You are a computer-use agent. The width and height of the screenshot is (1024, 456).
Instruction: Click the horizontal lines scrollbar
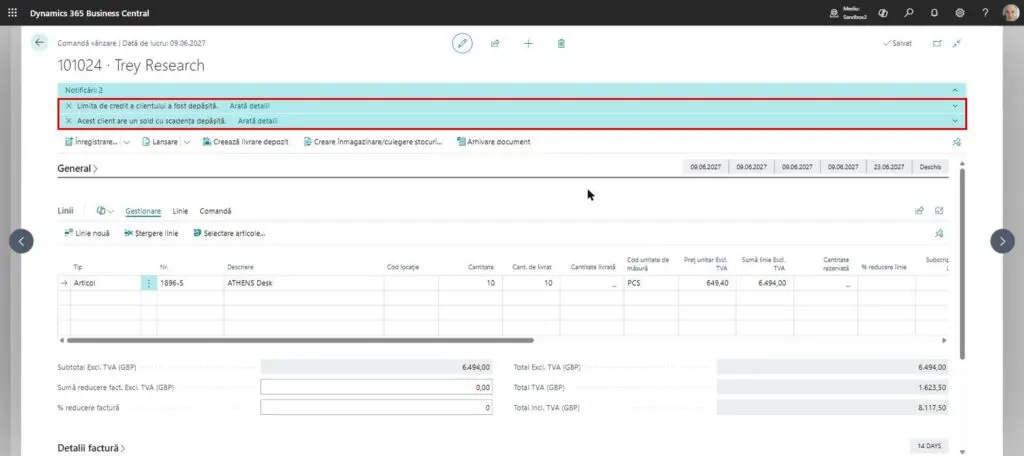300,340
